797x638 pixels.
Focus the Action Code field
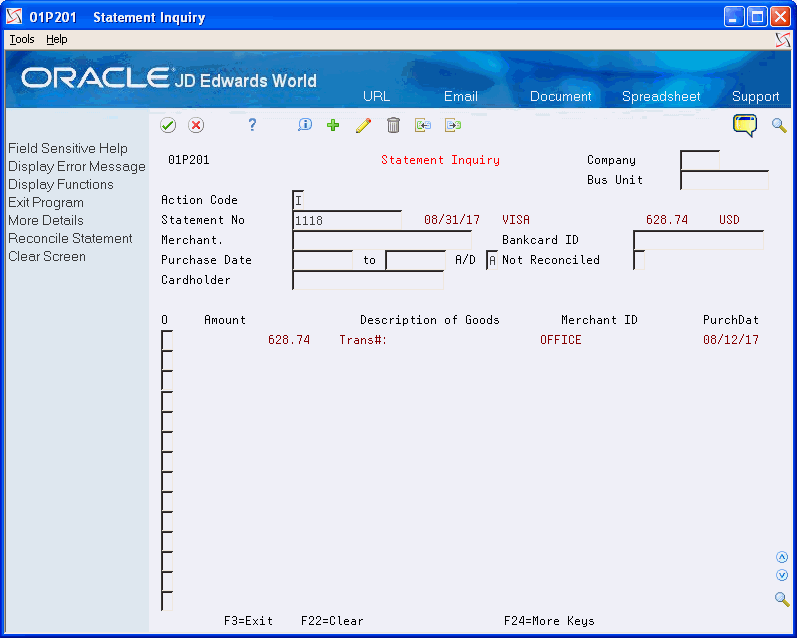(x=298, y=200)
